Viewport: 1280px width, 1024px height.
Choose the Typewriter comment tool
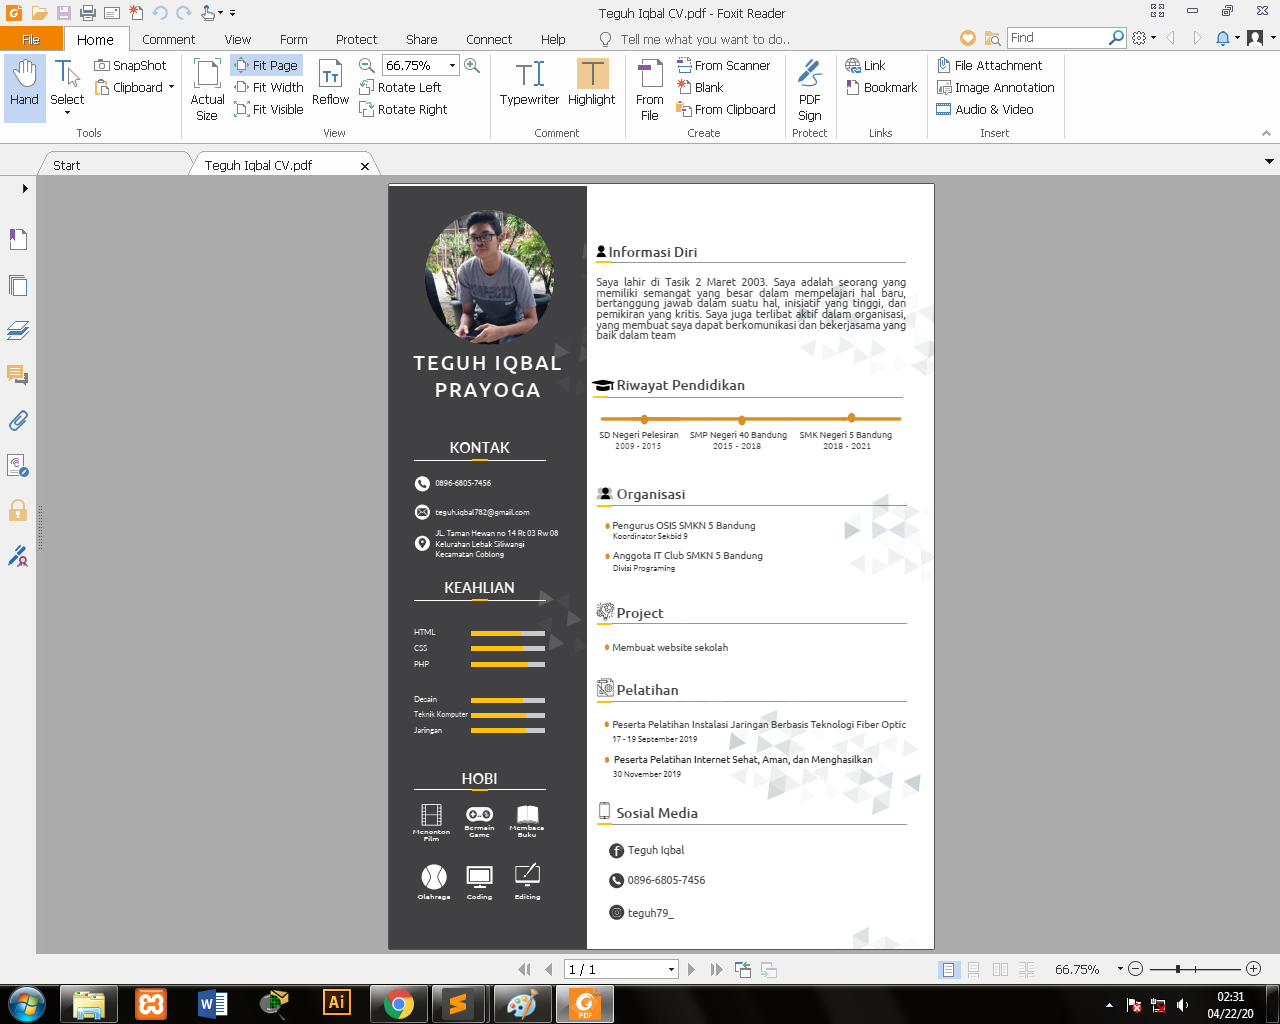(529, 83)
